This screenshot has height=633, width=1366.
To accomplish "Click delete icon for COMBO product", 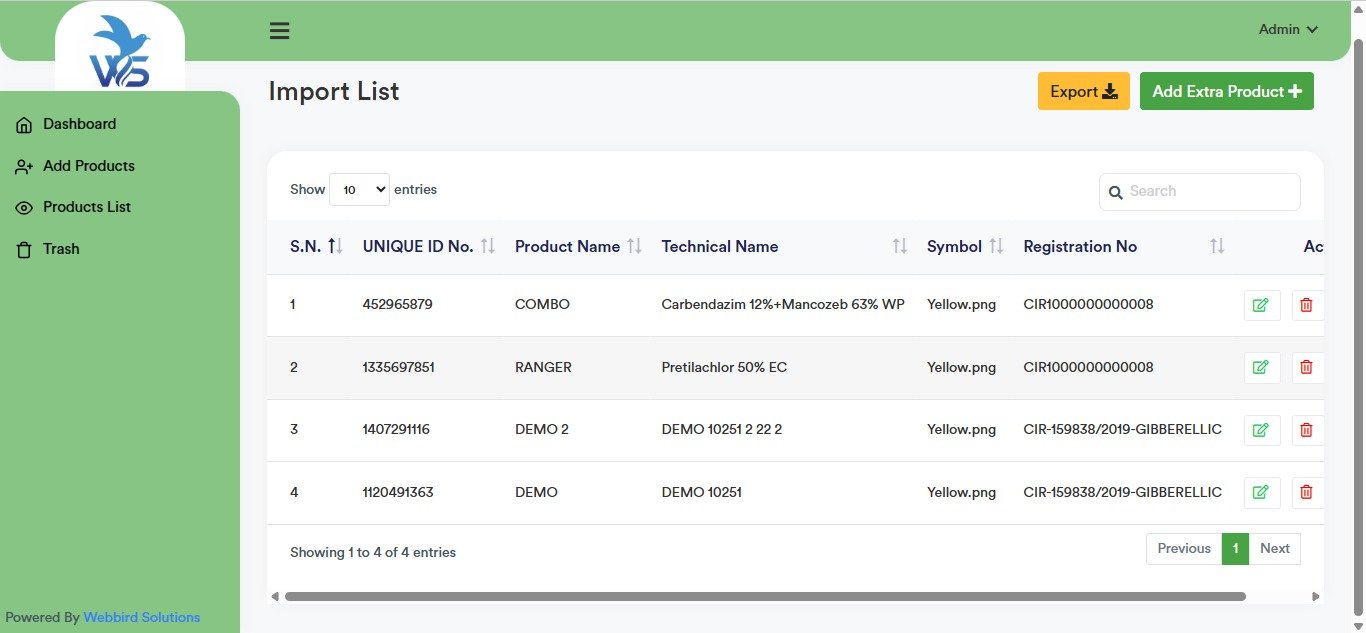I will point(1306,305).
